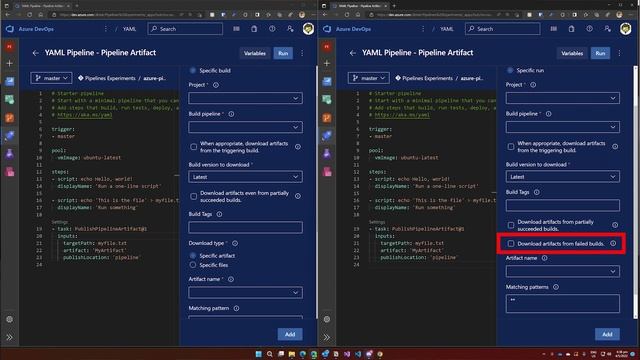
Task: Select Specific artifact radio in left window
Action: point(193,256)
